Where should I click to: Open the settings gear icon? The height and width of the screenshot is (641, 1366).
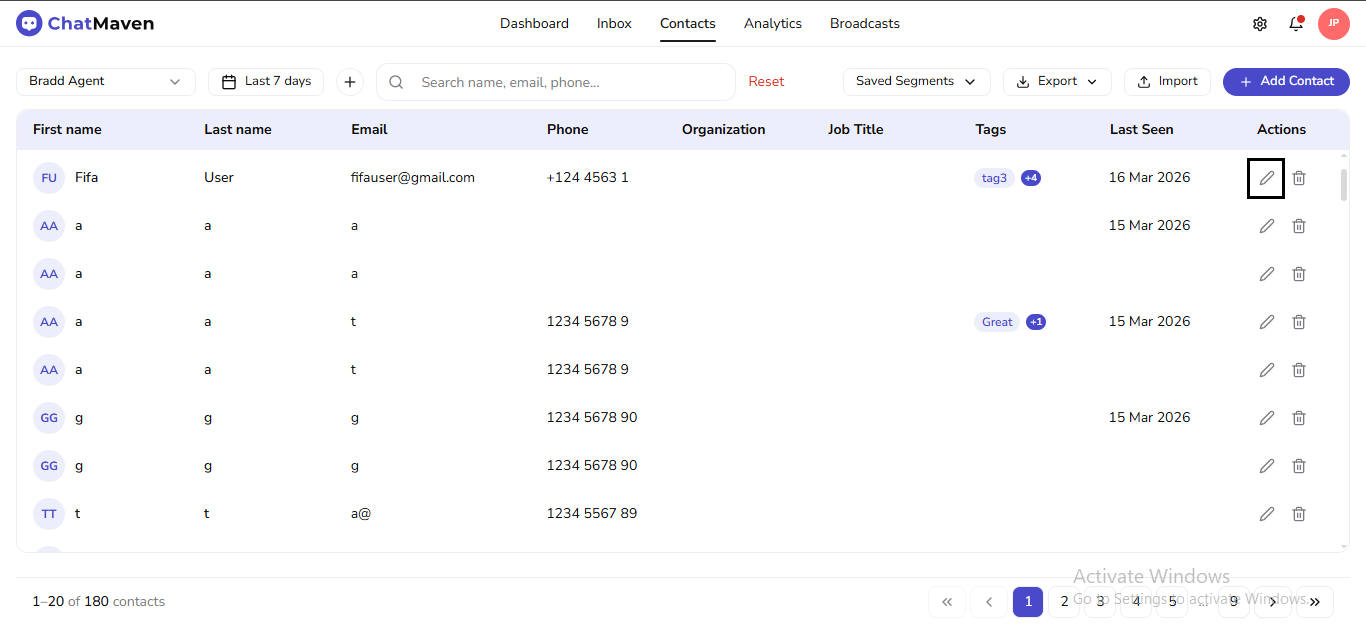pyautogui.click(x=1260, y=23)
